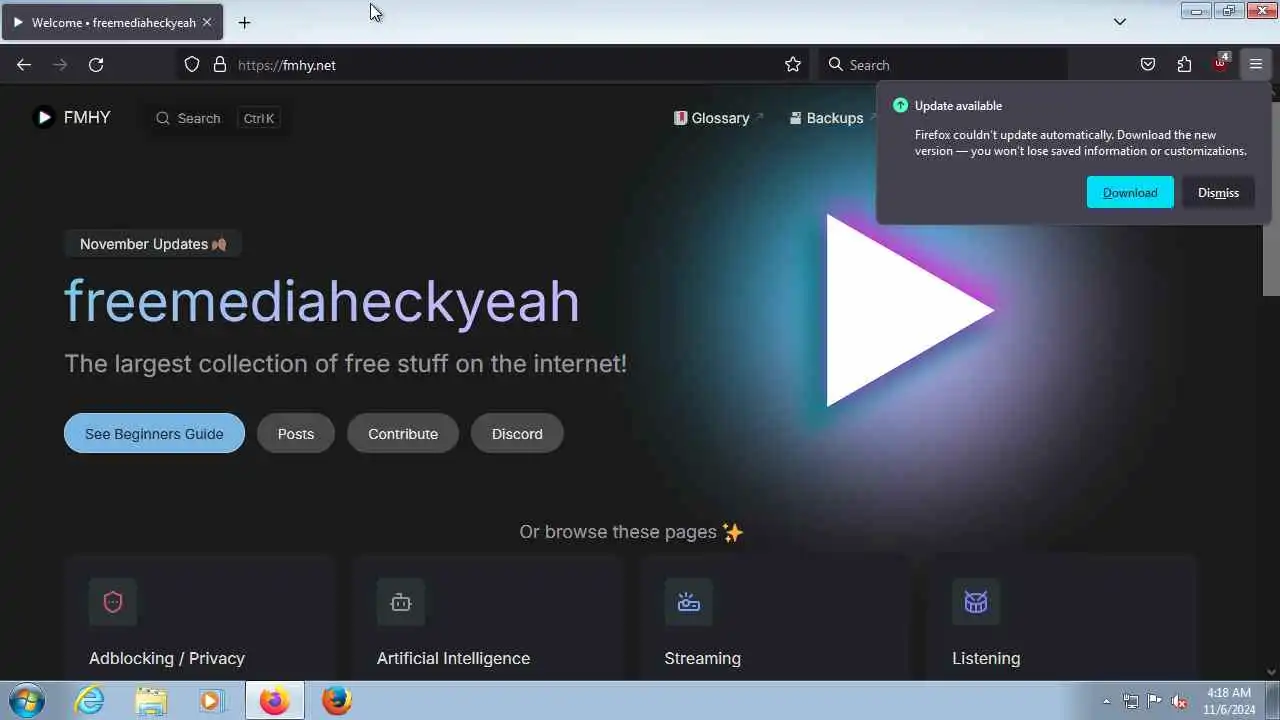Click the fmhy.net URL address bar
Image resolution: width=1280 pixels, height=720 pixels.
[495, 65]
